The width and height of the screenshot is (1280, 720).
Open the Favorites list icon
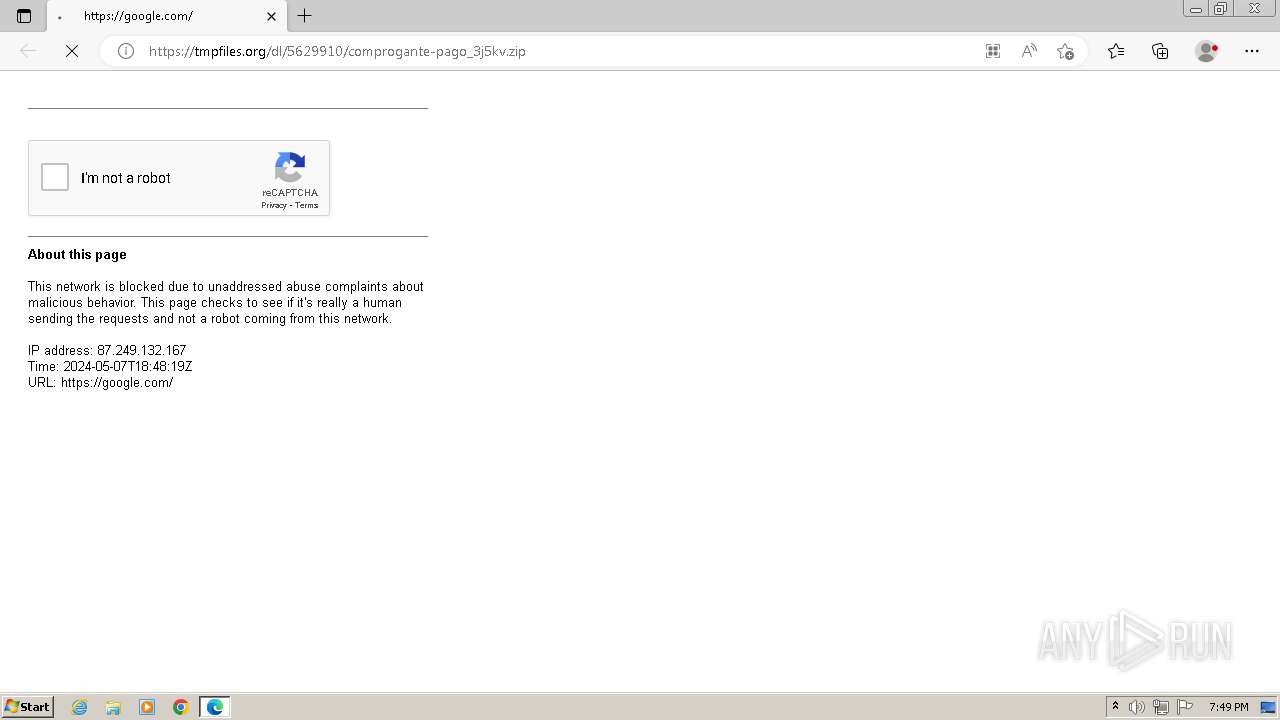pyautogui.click(x=1116, y=51)
